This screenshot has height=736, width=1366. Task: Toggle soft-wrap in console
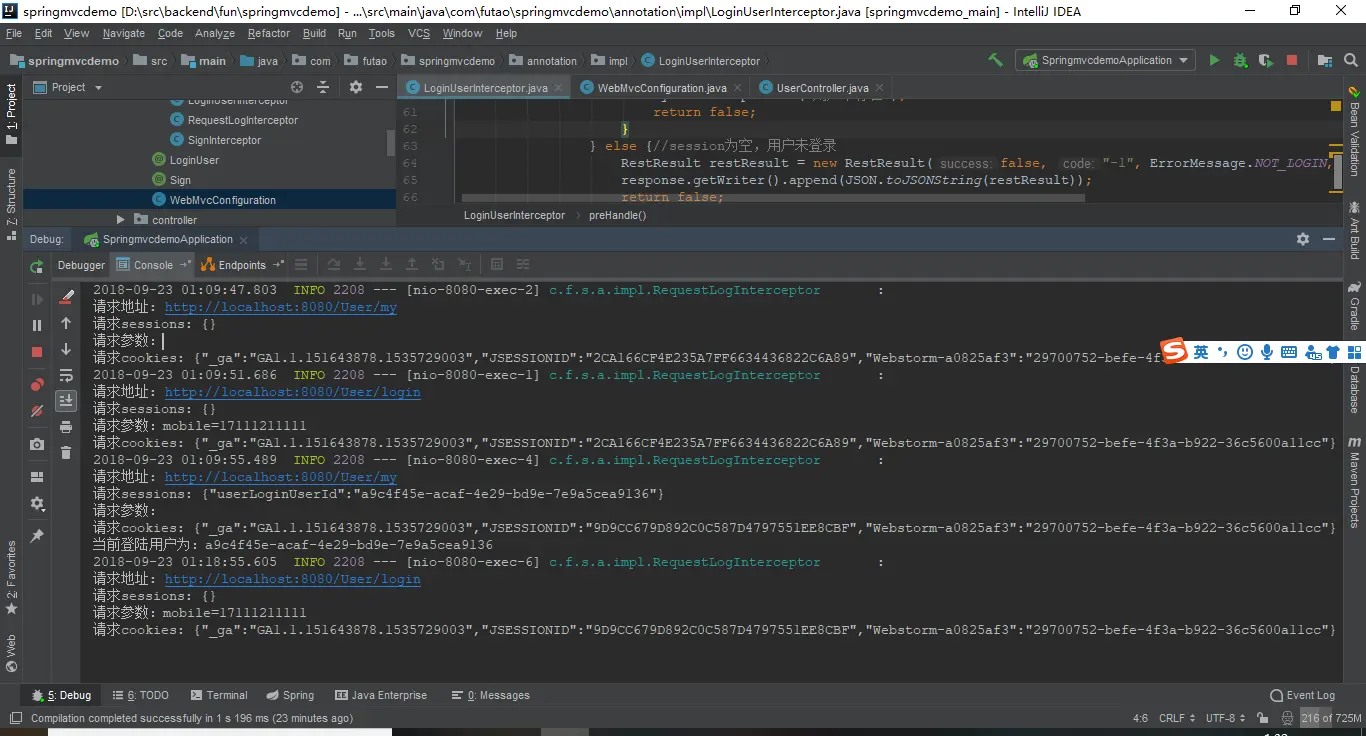click(66, 375)
